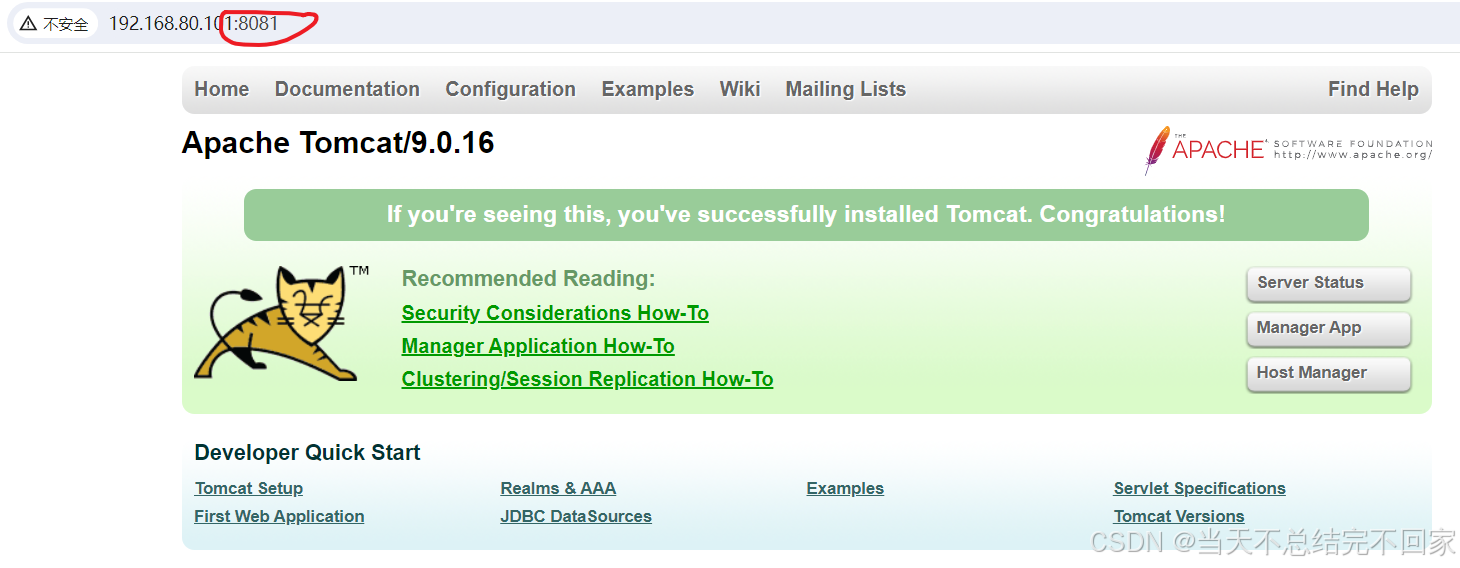Open Manager Application How-To link
The height and width of the screenshot is (568, 1460).
pyautogui.click(x=538, y=346)
